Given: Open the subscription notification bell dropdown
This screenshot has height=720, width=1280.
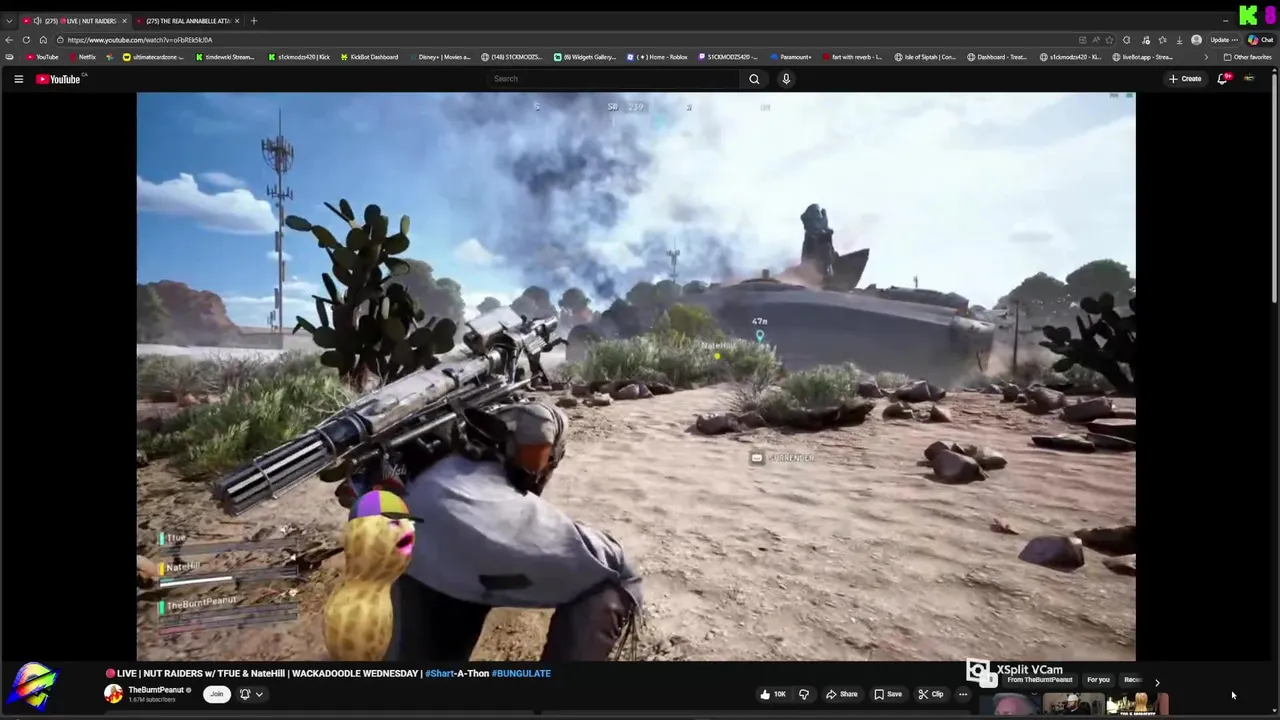Looking at the screenshot, I should (x=251, y=694).
